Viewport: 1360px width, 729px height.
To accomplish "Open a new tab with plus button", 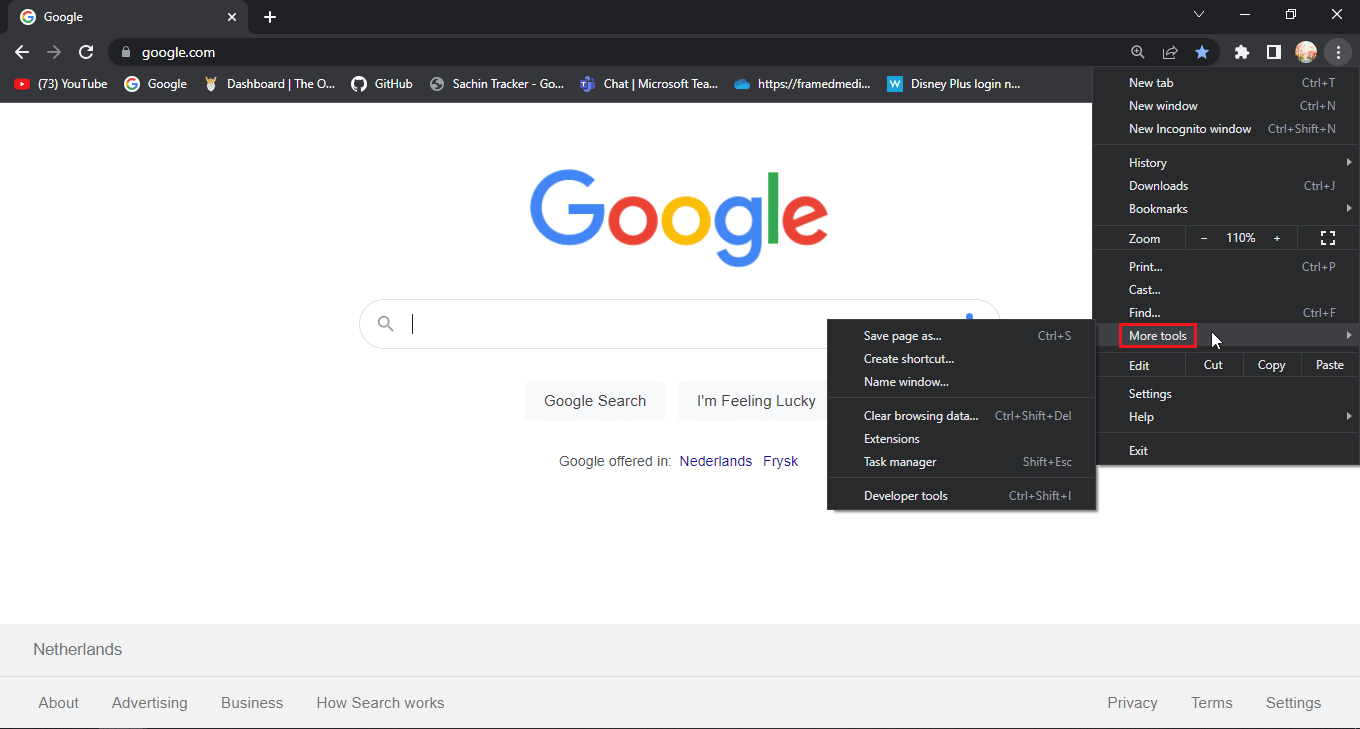I will [270, 17].
